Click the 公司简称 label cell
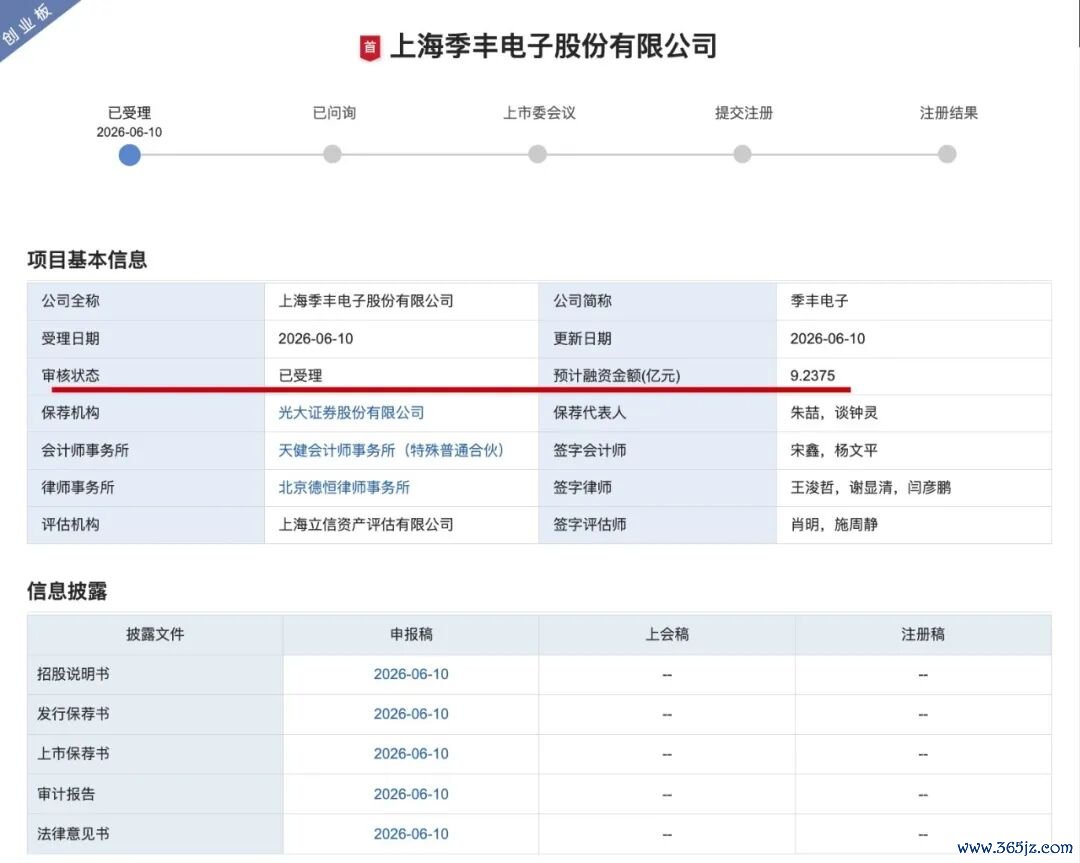Screen dimensions: 1080x863 click(x=657, y=301)
